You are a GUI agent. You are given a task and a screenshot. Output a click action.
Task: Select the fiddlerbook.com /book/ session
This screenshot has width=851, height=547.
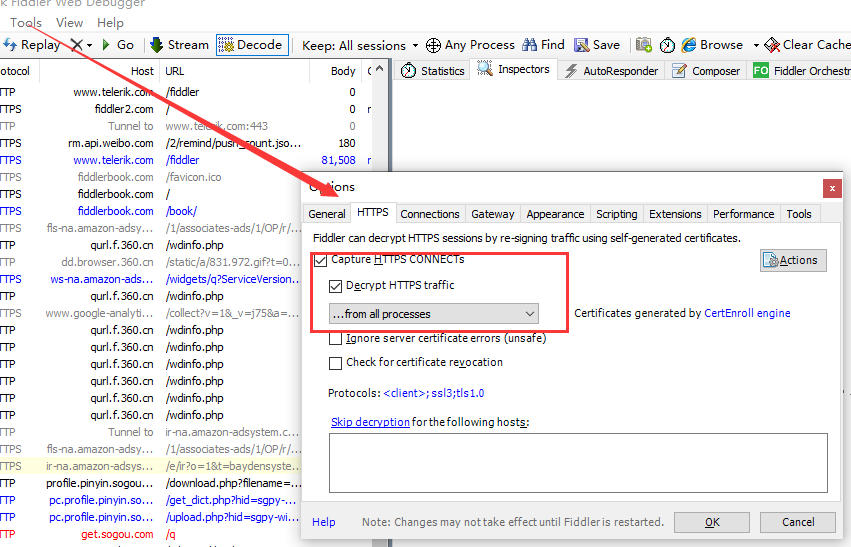pos(151,211)
